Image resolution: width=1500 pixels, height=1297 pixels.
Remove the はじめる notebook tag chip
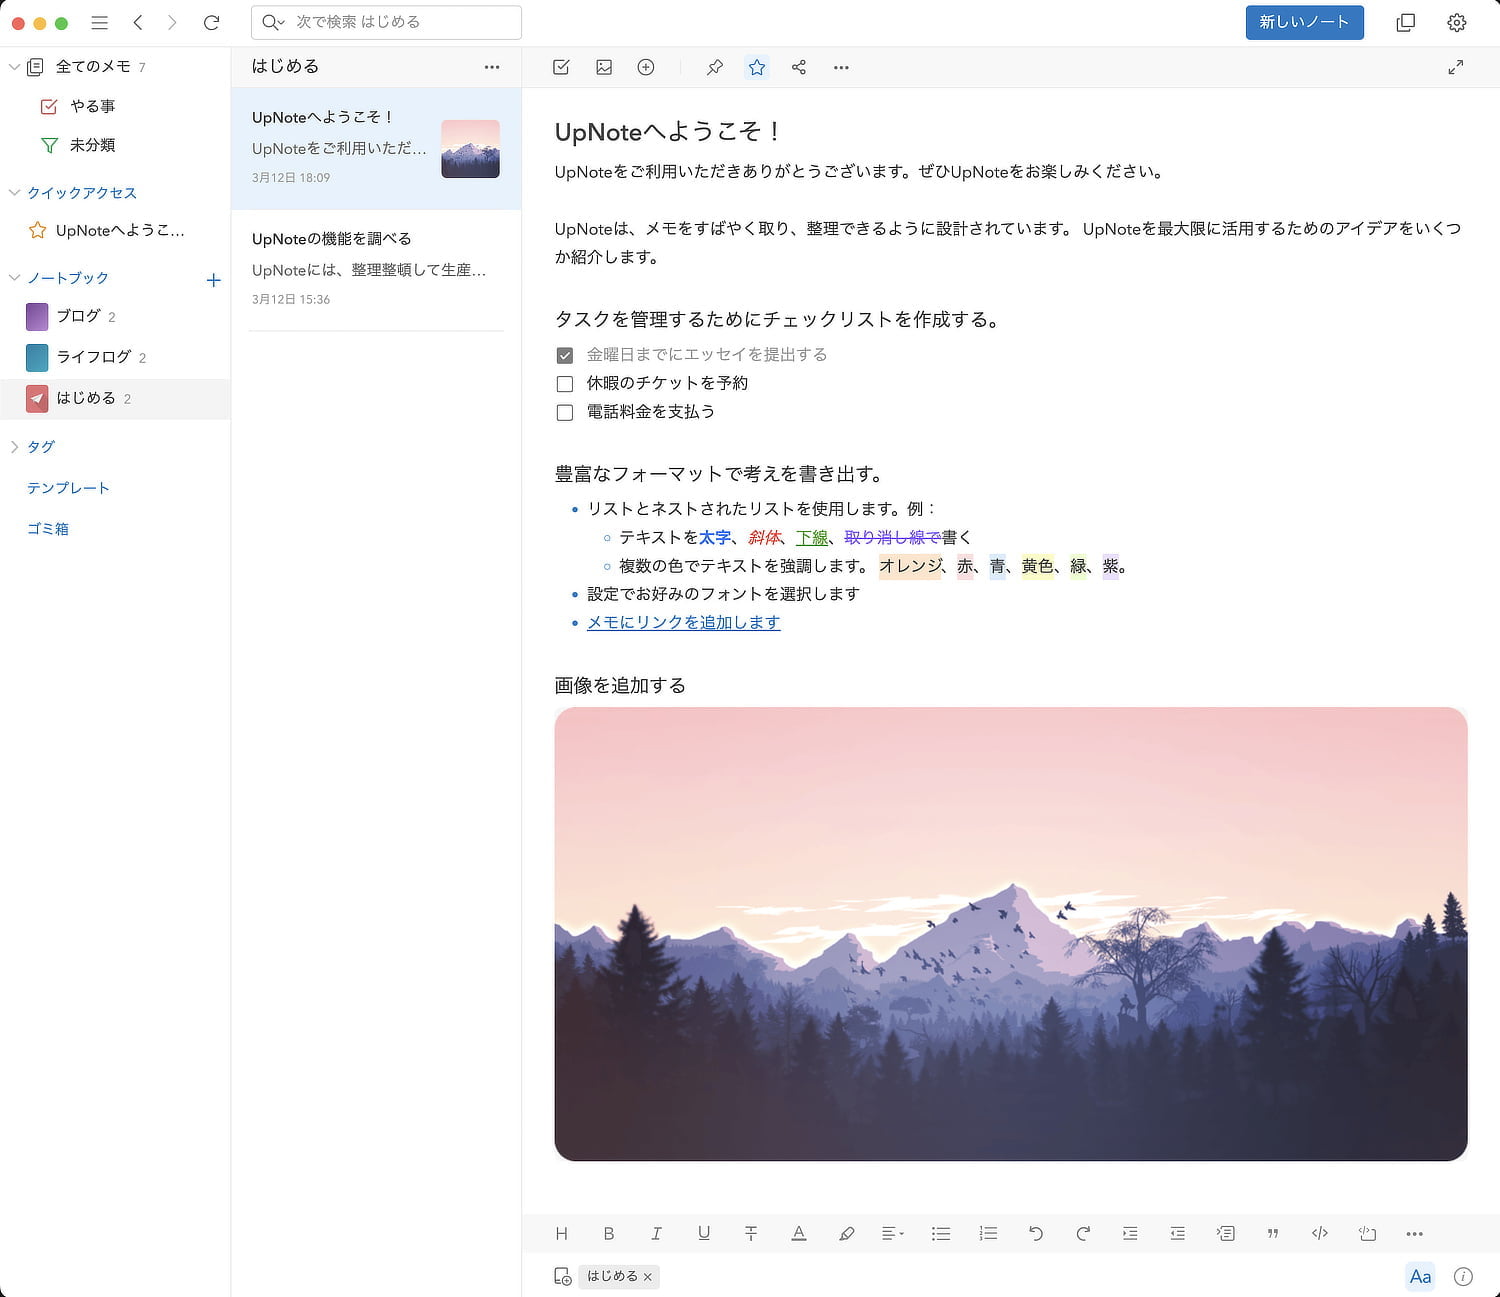pos(648,1277)
